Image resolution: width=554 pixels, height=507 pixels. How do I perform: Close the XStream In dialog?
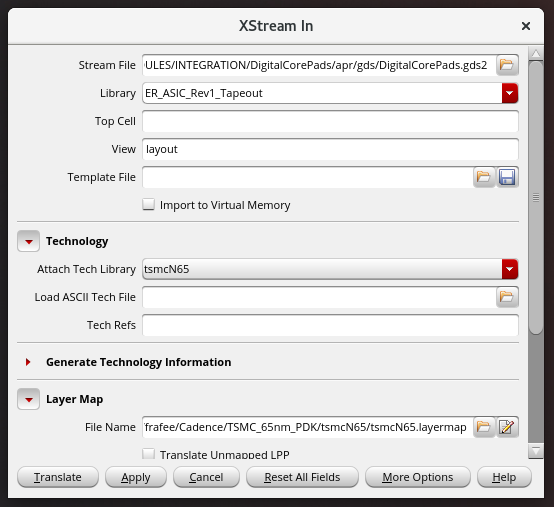(x=526, y=26)
